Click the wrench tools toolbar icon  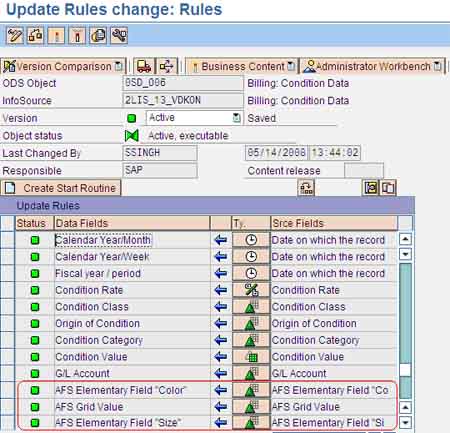(119, 35)
